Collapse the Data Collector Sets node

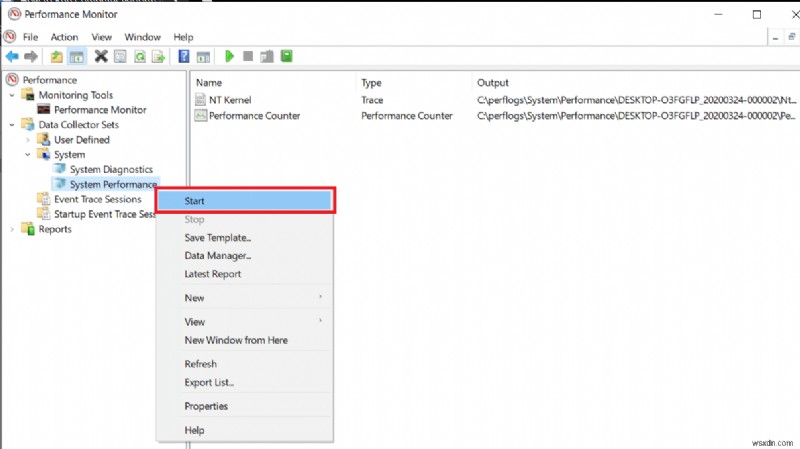point(12,124)
